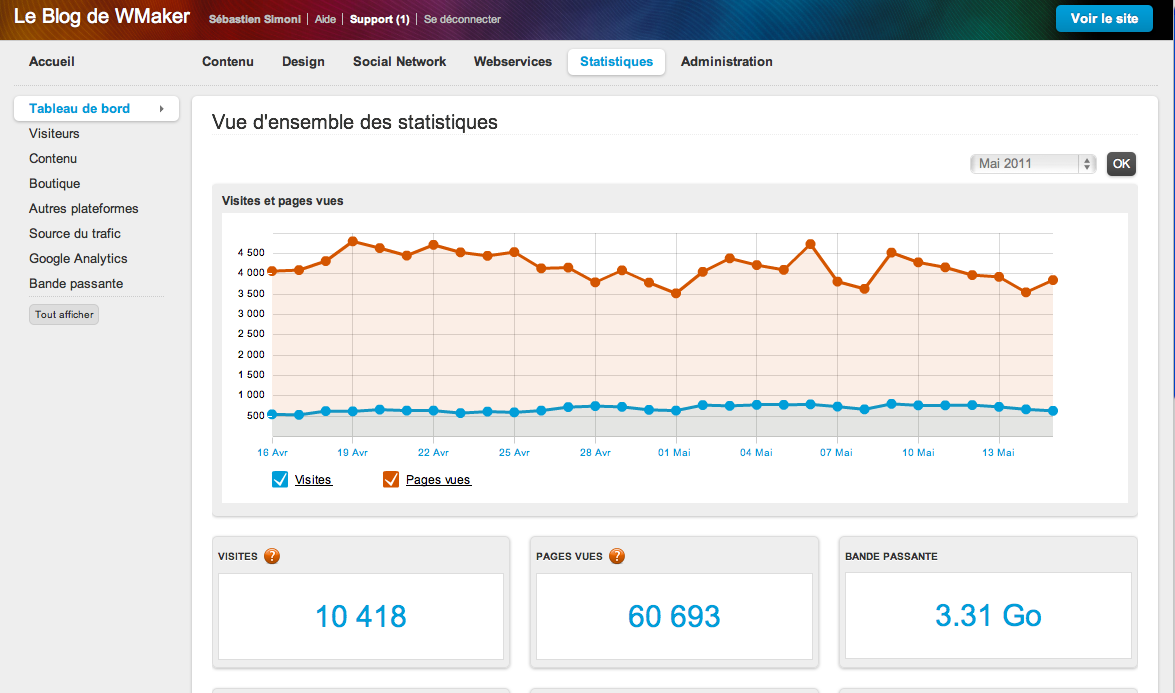Switch to the Administration tab
The image size is (1175, 693).
pyautogui.click(x=726, y=61)
